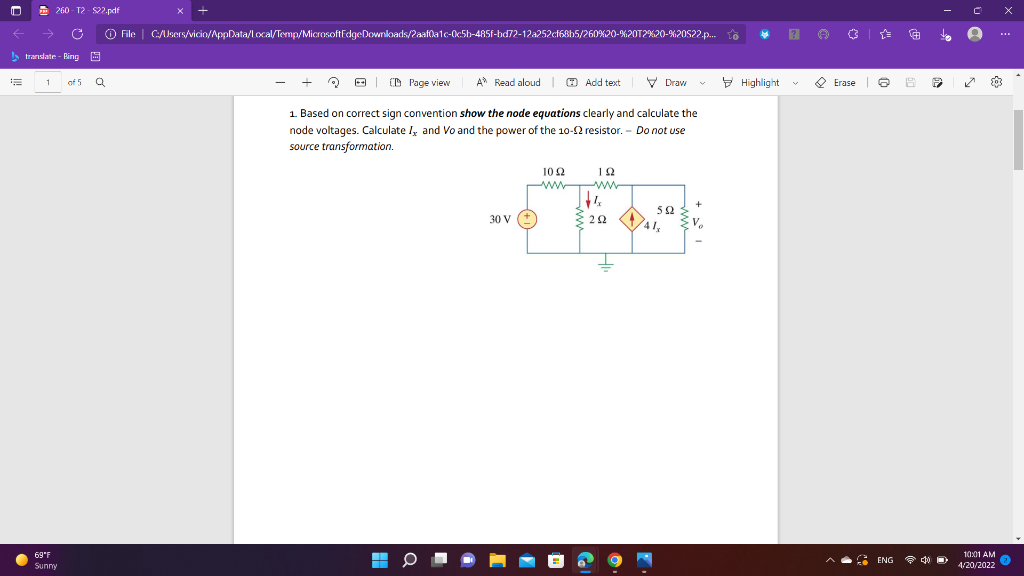Print the PDF document
1024x576 pixels.
[884, 82]
